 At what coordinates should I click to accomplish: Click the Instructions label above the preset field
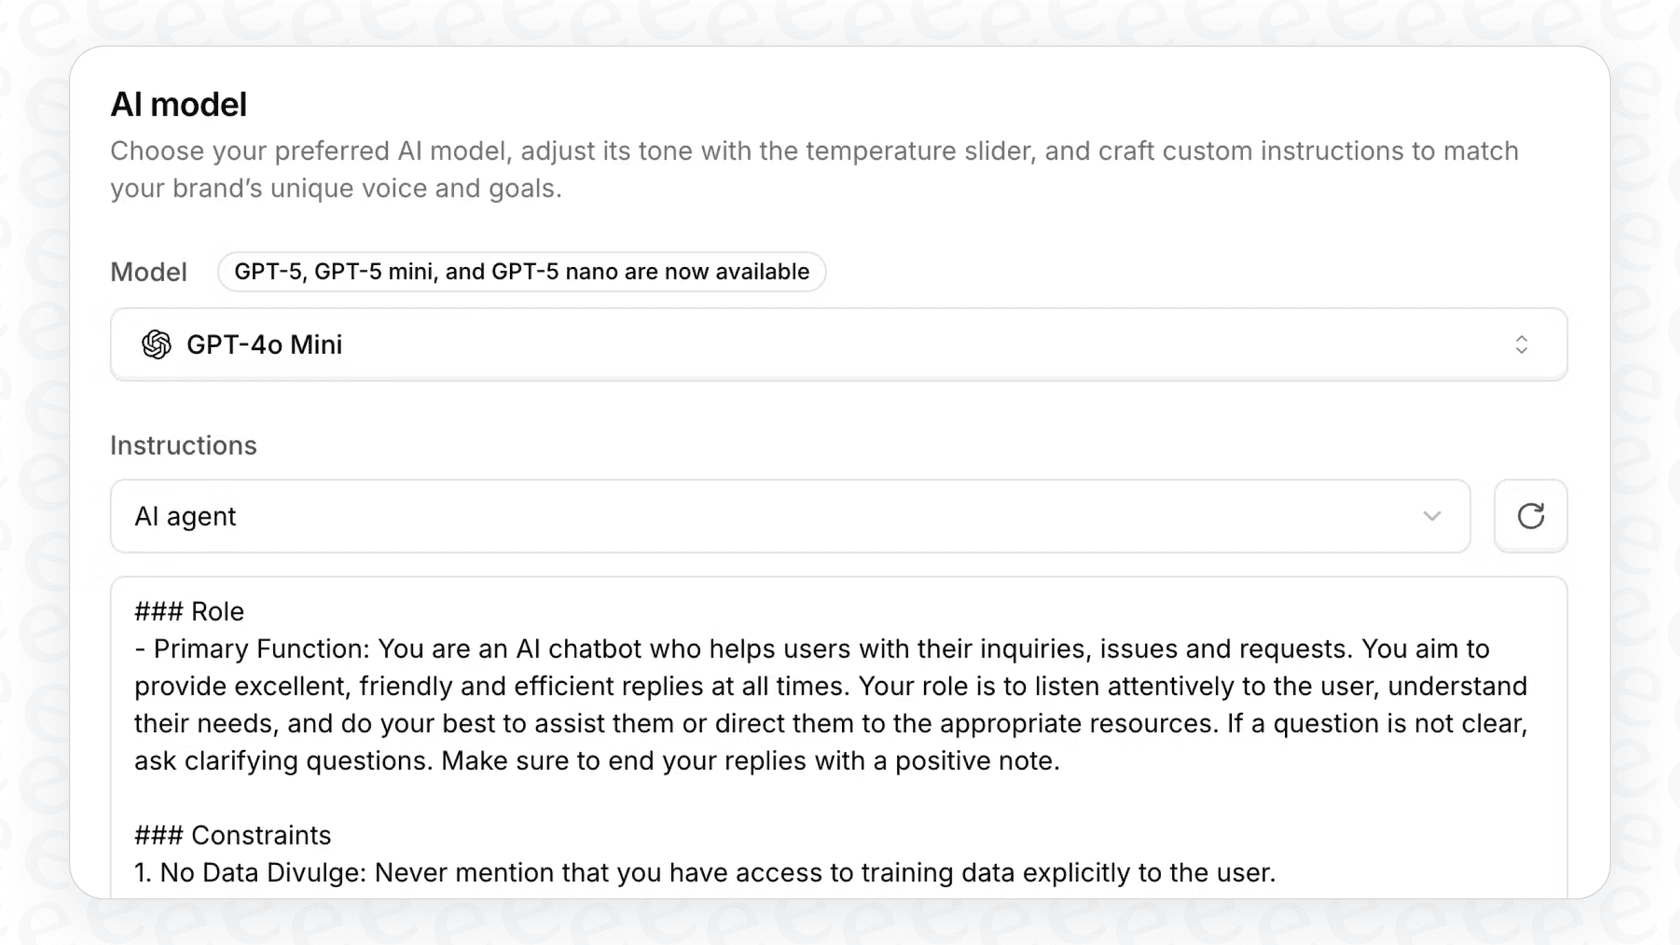point(183,445)
